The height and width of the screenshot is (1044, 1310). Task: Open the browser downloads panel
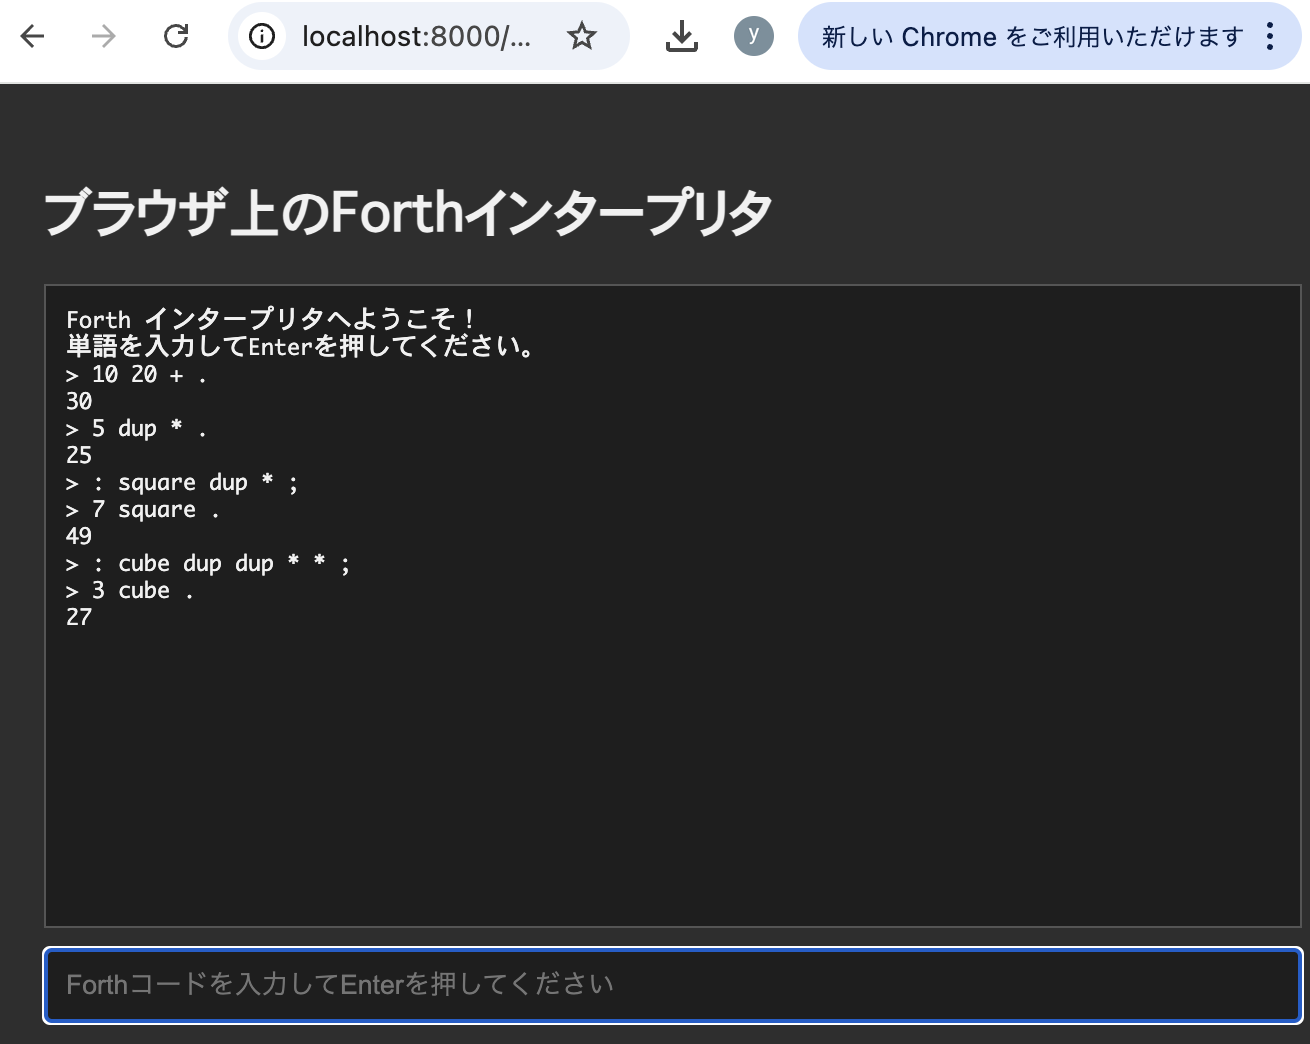pos(682,37)
